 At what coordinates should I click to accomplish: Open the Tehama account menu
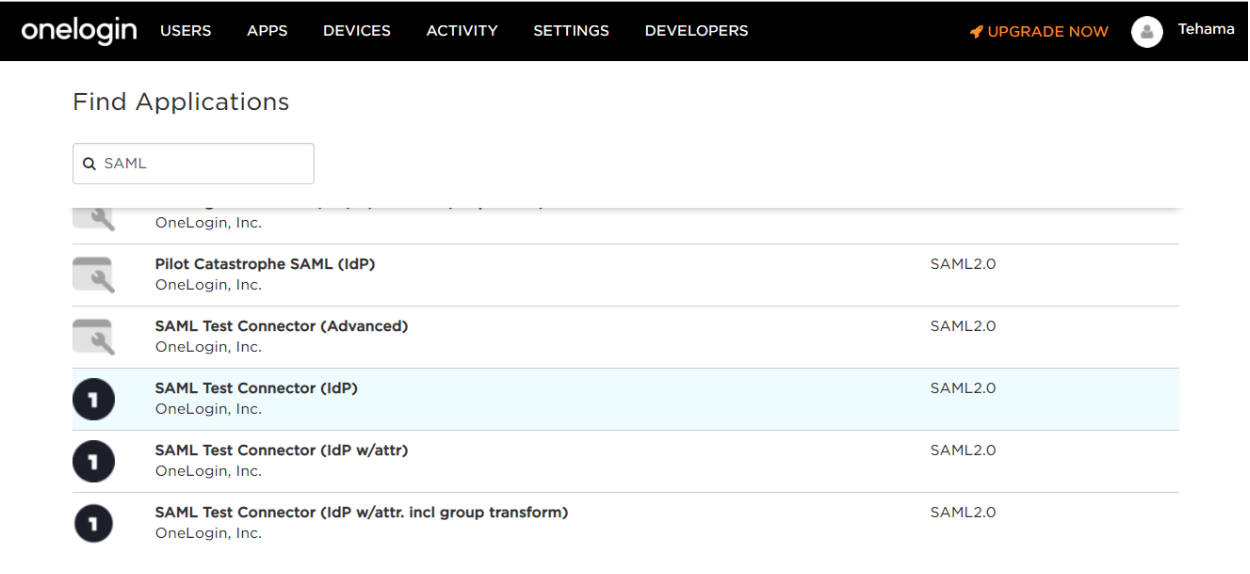click(x=1206, y=29)
